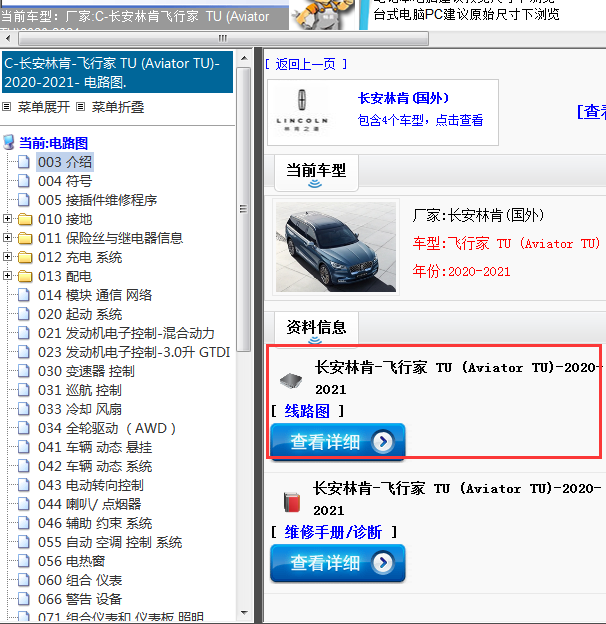The width and height of the screenshot is (606, 624).
Task: Click the folder icon of 012 充电 系统
Action: pos(25,257)
